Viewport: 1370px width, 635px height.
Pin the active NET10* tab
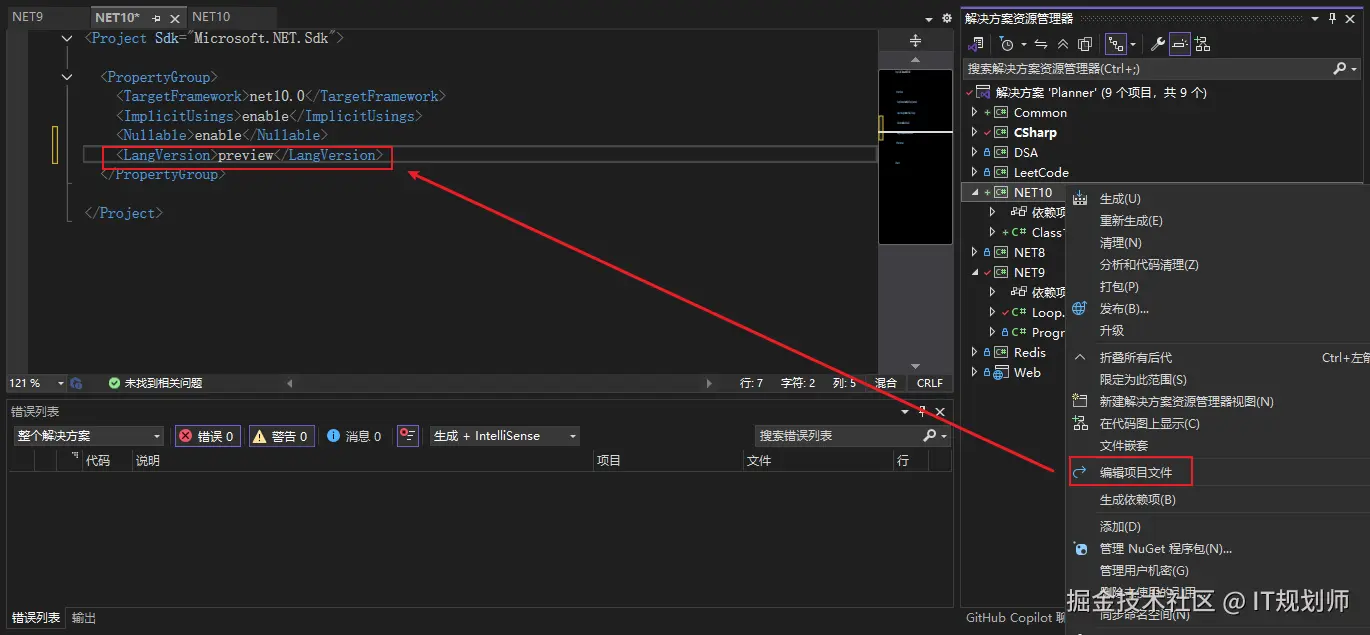[x=157, y=19]
